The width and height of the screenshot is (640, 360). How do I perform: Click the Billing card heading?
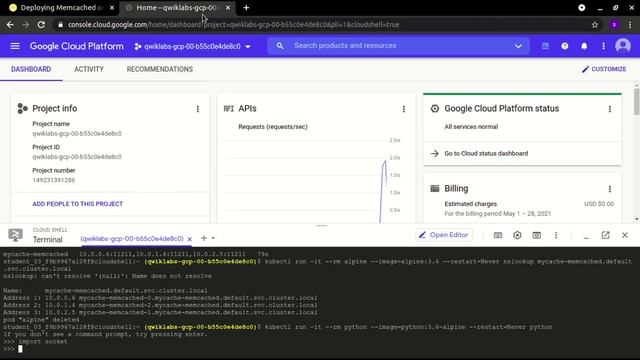pos(456,189)
